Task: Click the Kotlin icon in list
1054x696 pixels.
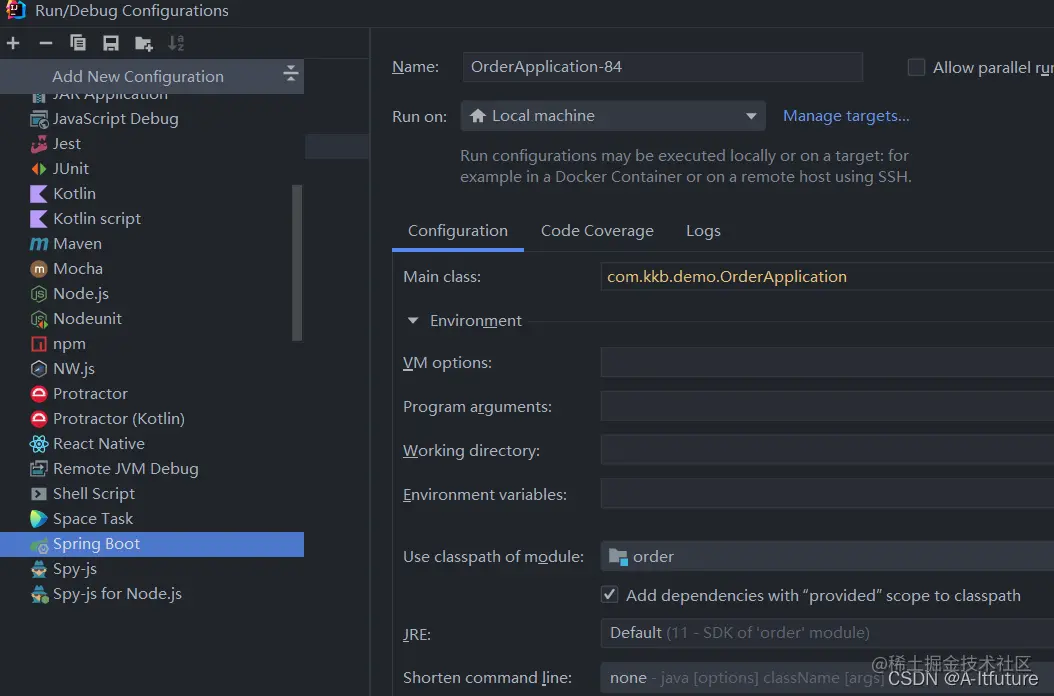Action: [39, 194]
